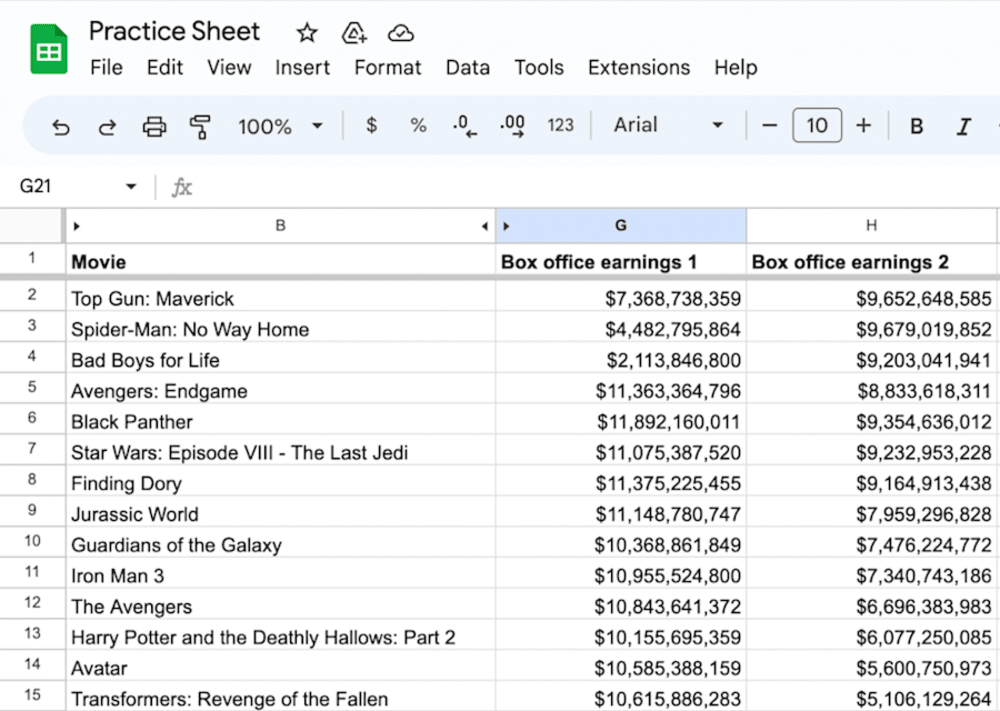Select the Black Panther cell
Viewport: 1000px width, 711px height.
281,421
